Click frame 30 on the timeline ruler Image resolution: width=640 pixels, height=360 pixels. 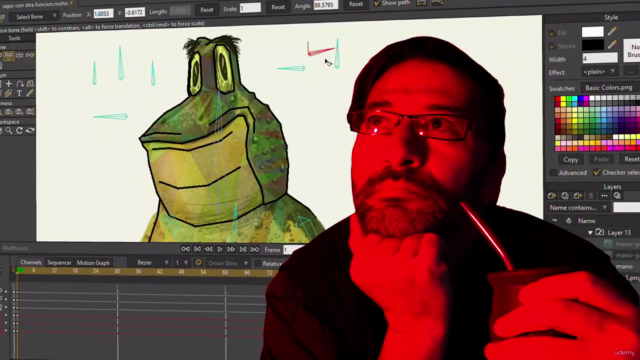pos(117,271)
